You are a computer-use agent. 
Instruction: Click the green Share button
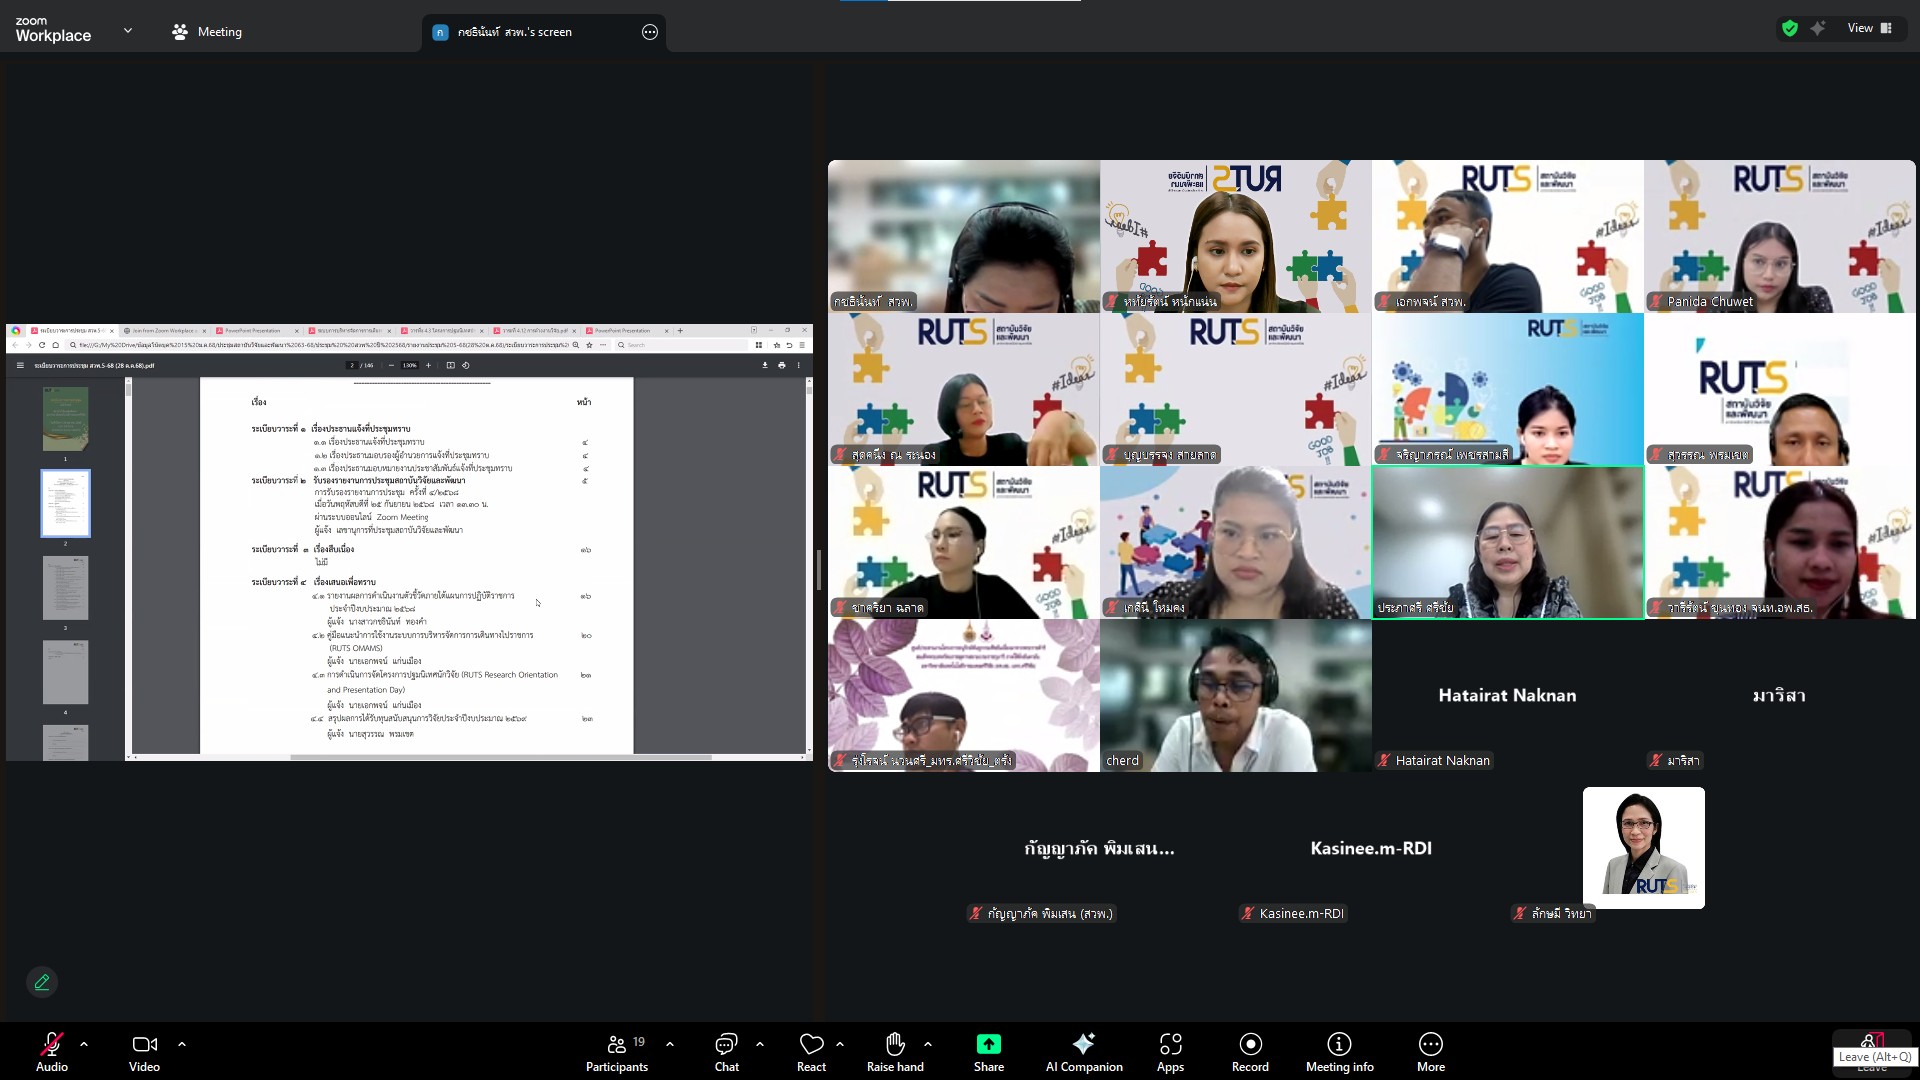(x=988, y=1045)
